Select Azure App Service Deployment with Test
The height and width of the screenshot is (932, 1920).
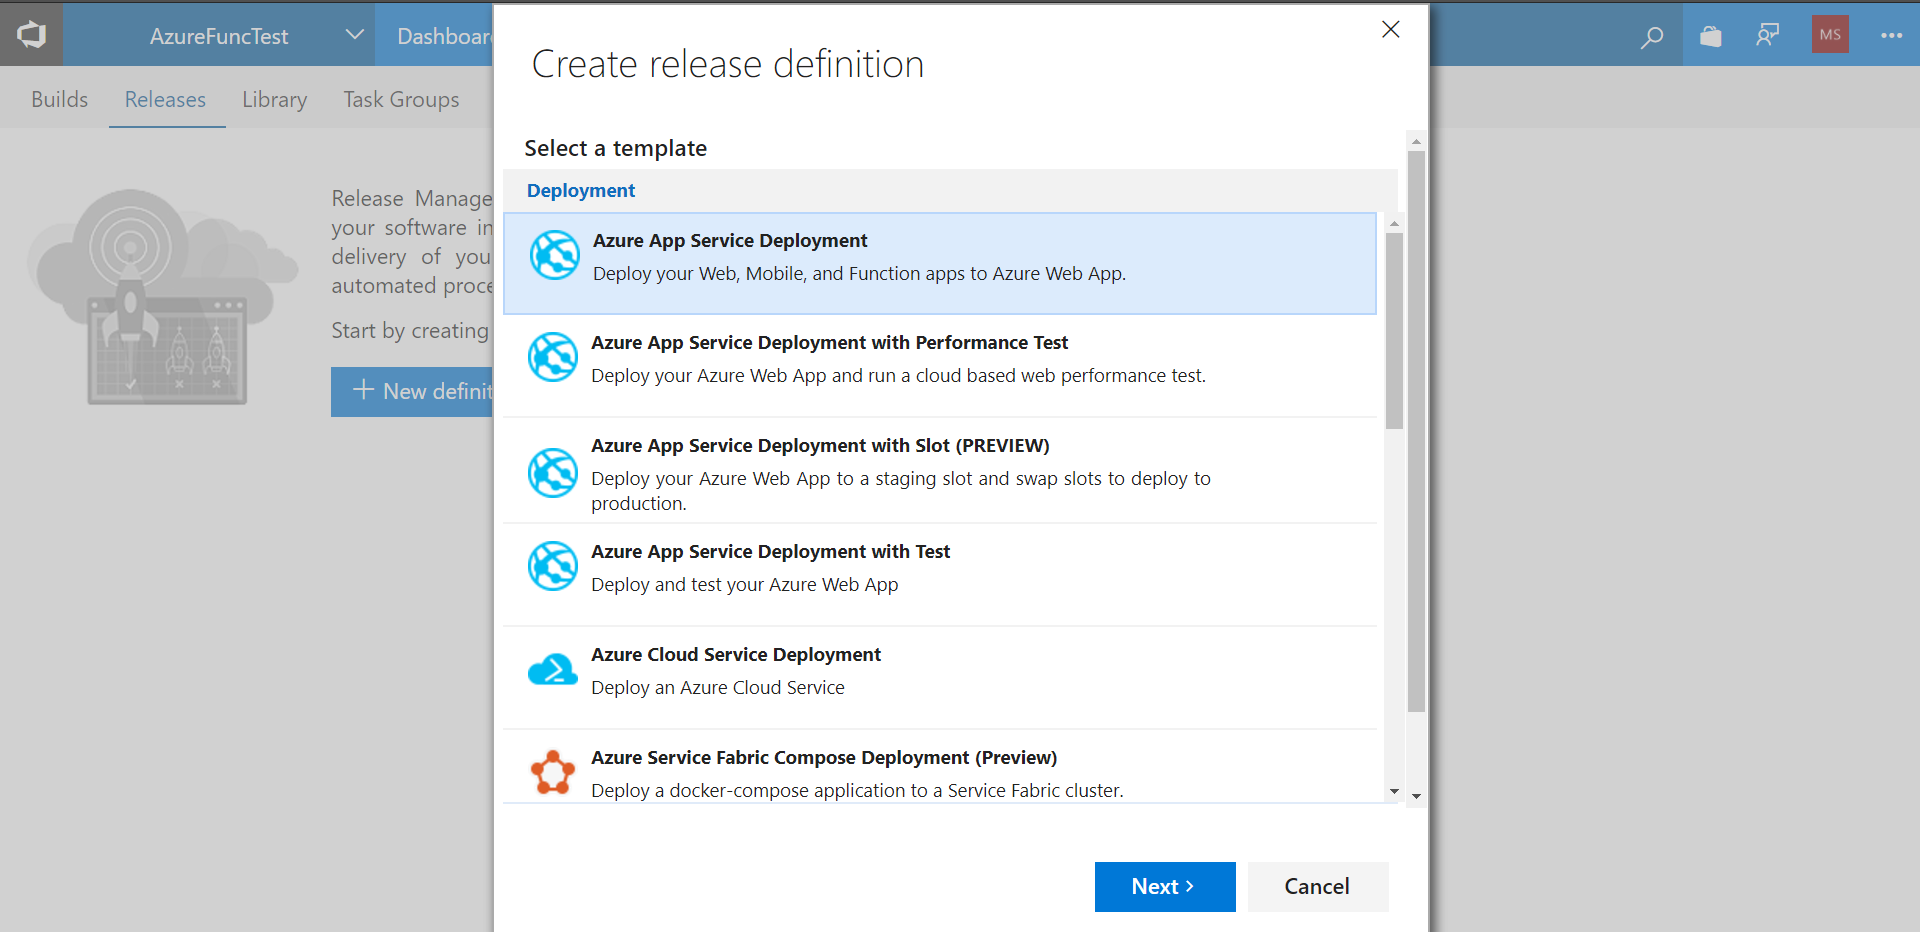tap(940, 575)
